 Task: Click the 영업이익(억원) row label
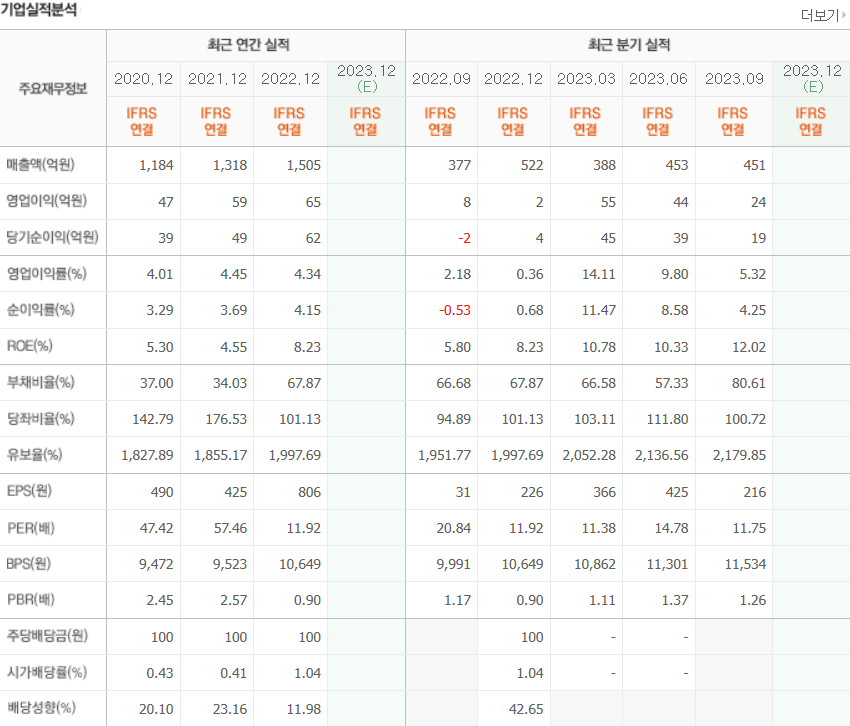[47, 201]
